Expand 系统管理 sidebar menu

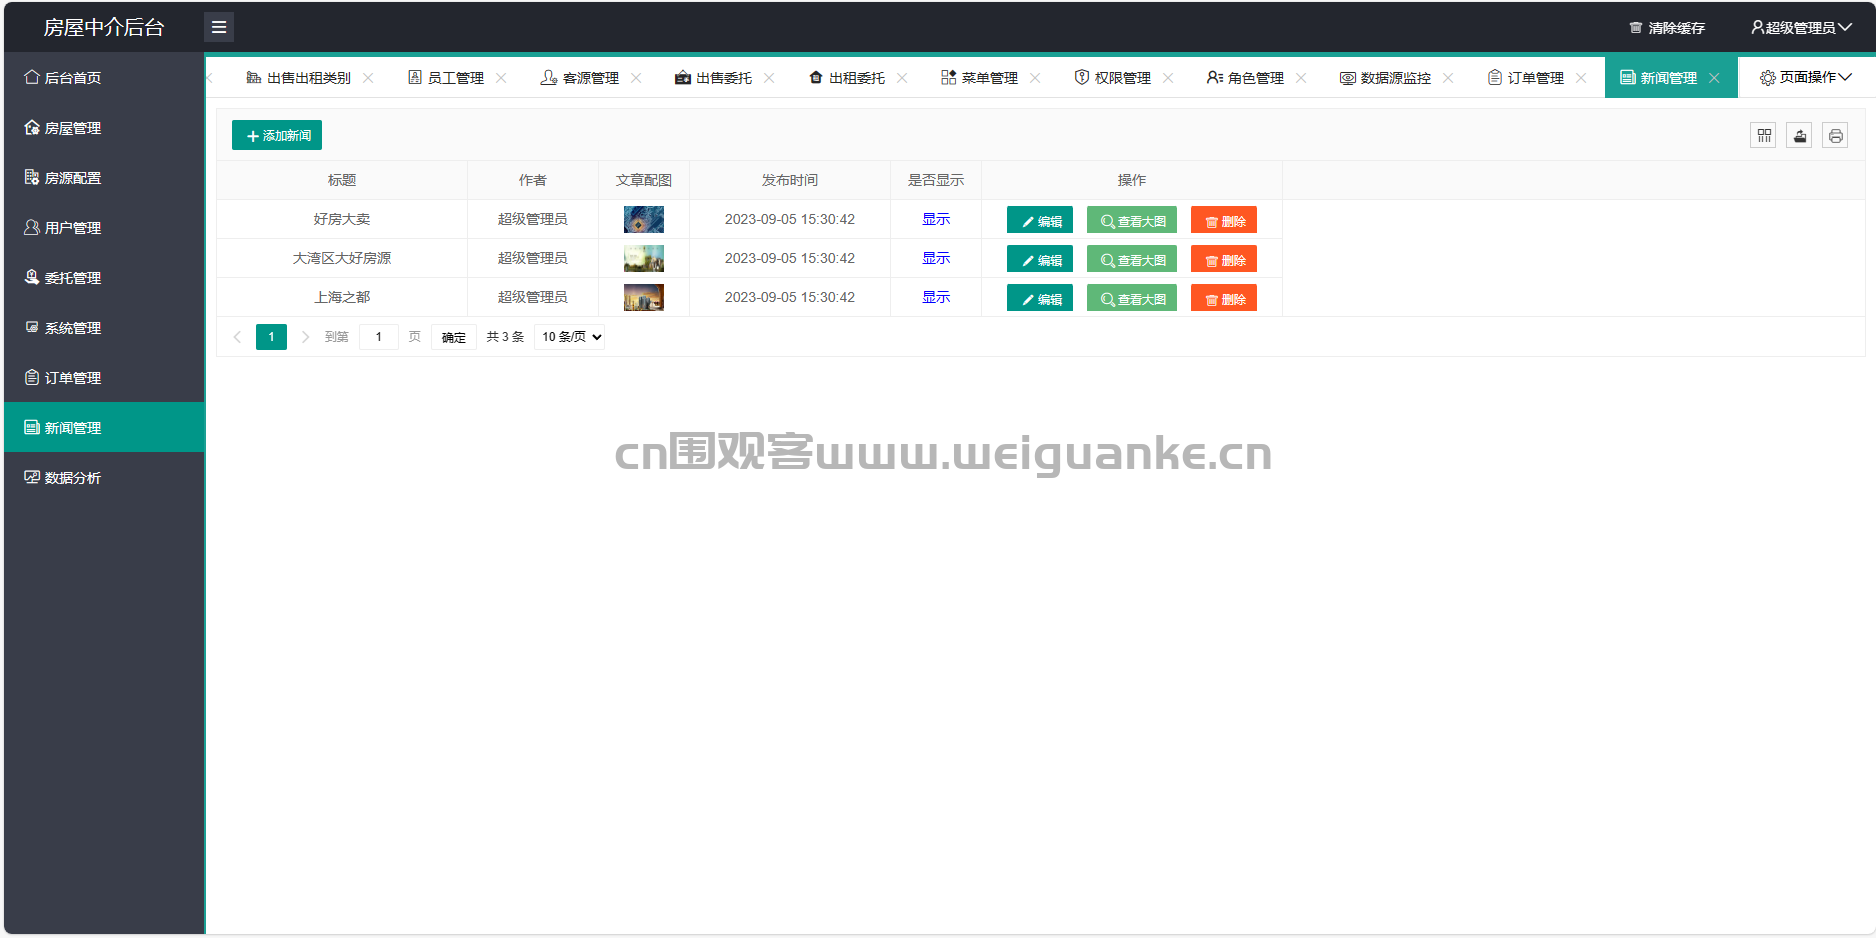104,328
